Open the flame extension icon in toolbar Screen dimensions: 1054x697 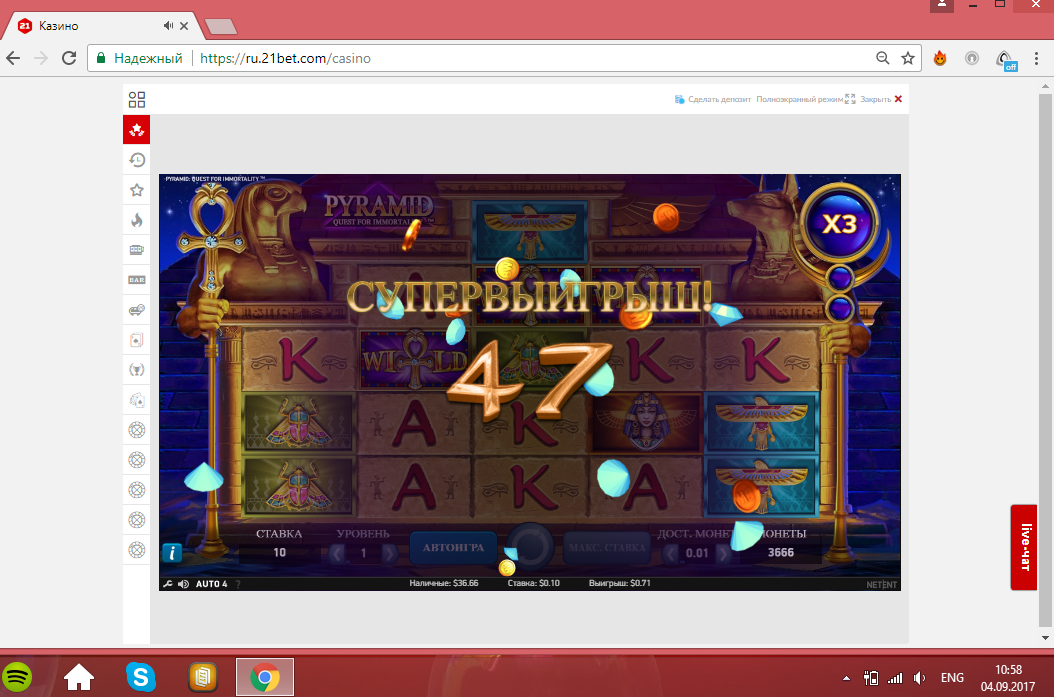click(x=940, y=58)
